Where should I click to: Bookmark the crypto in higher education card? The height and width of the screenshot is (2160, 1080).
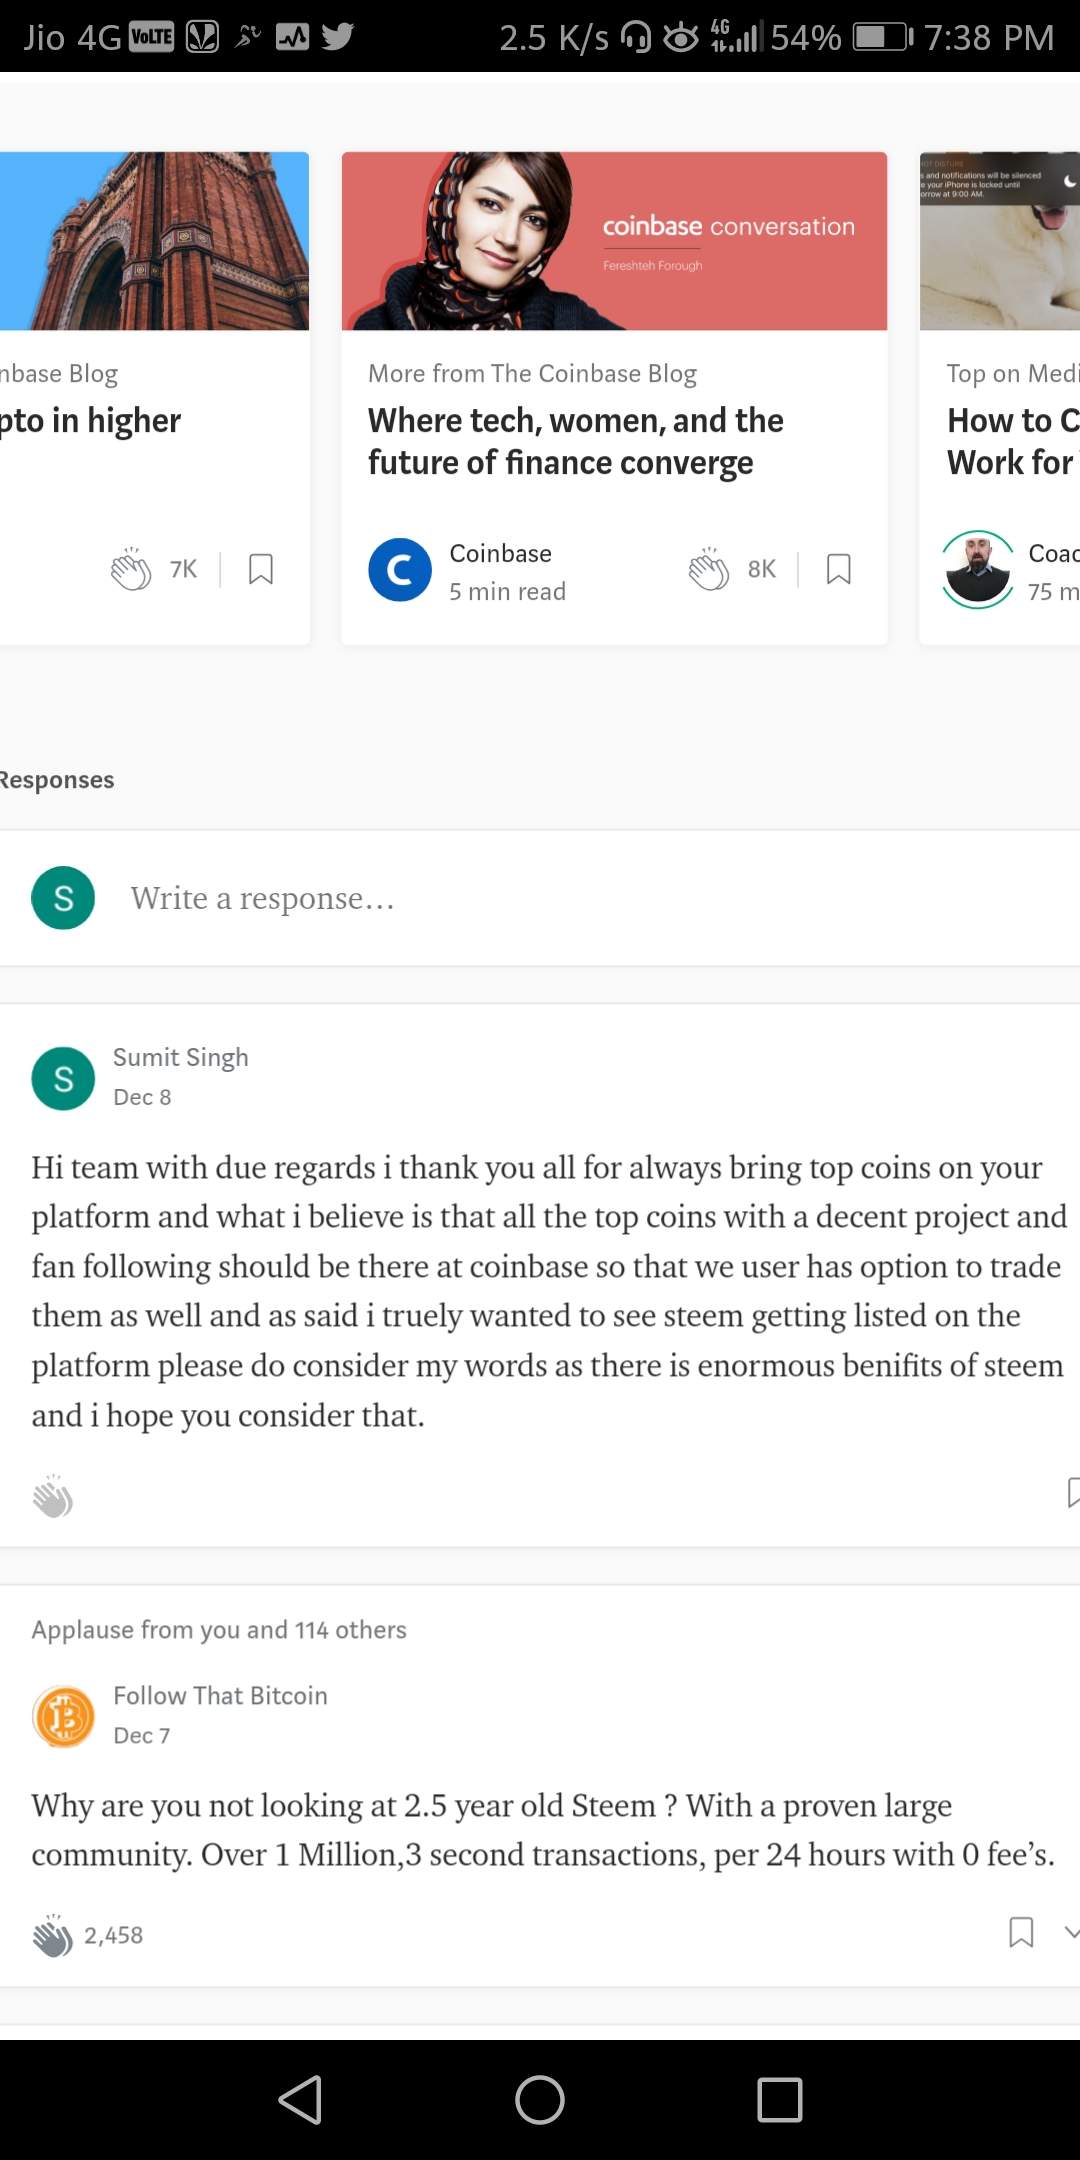(261, 570)
